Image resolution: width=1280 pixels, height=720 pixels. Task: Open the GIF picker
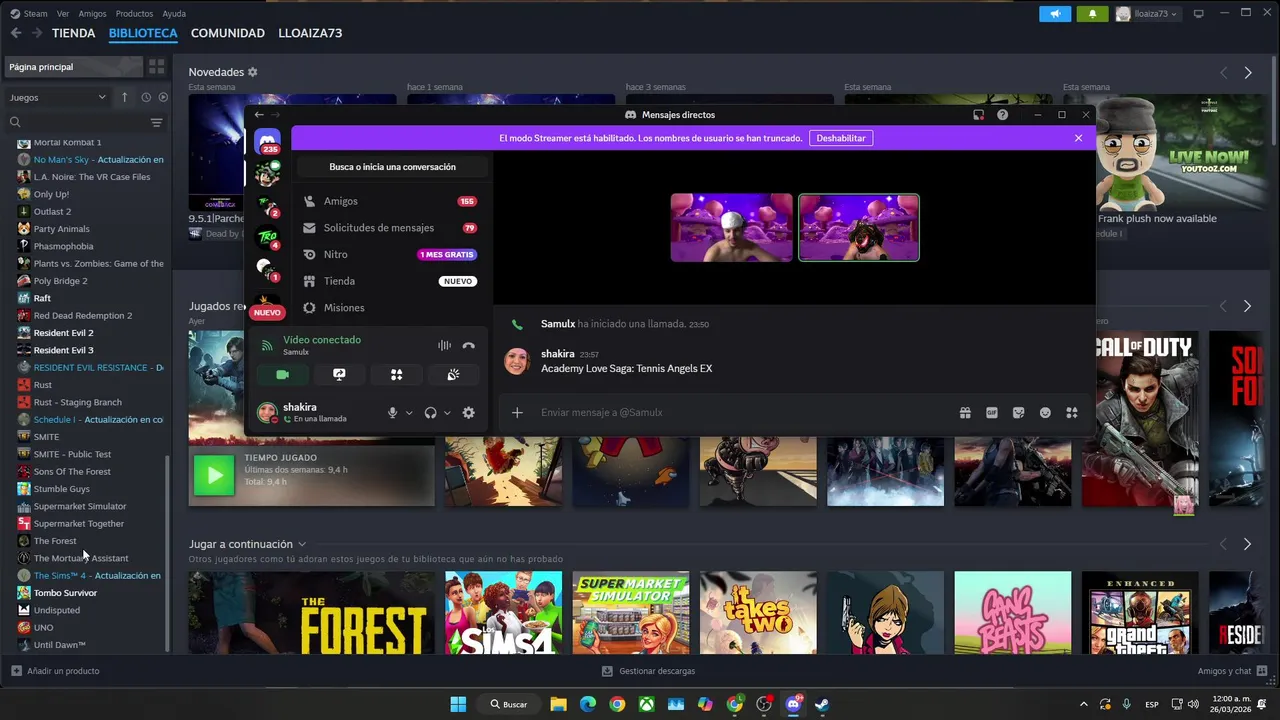pyautogui.click(x=992, y=412)
